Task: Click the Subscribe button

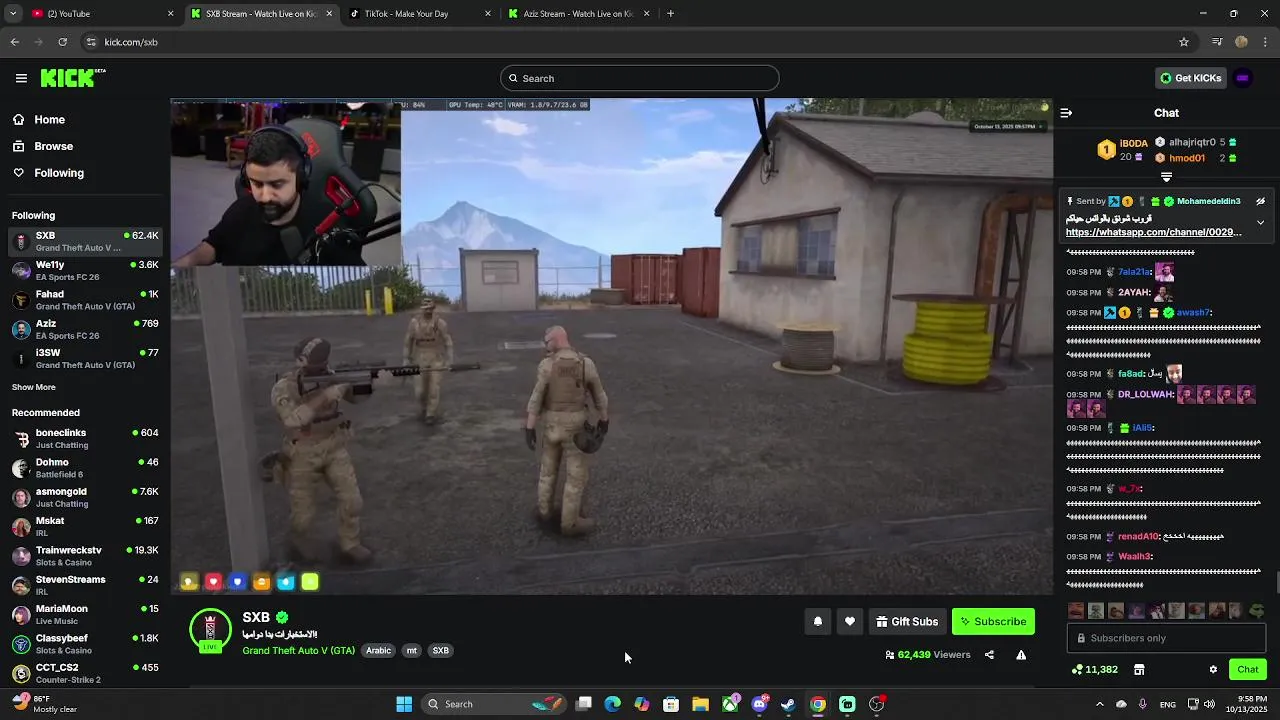Action: coord(993,622)
